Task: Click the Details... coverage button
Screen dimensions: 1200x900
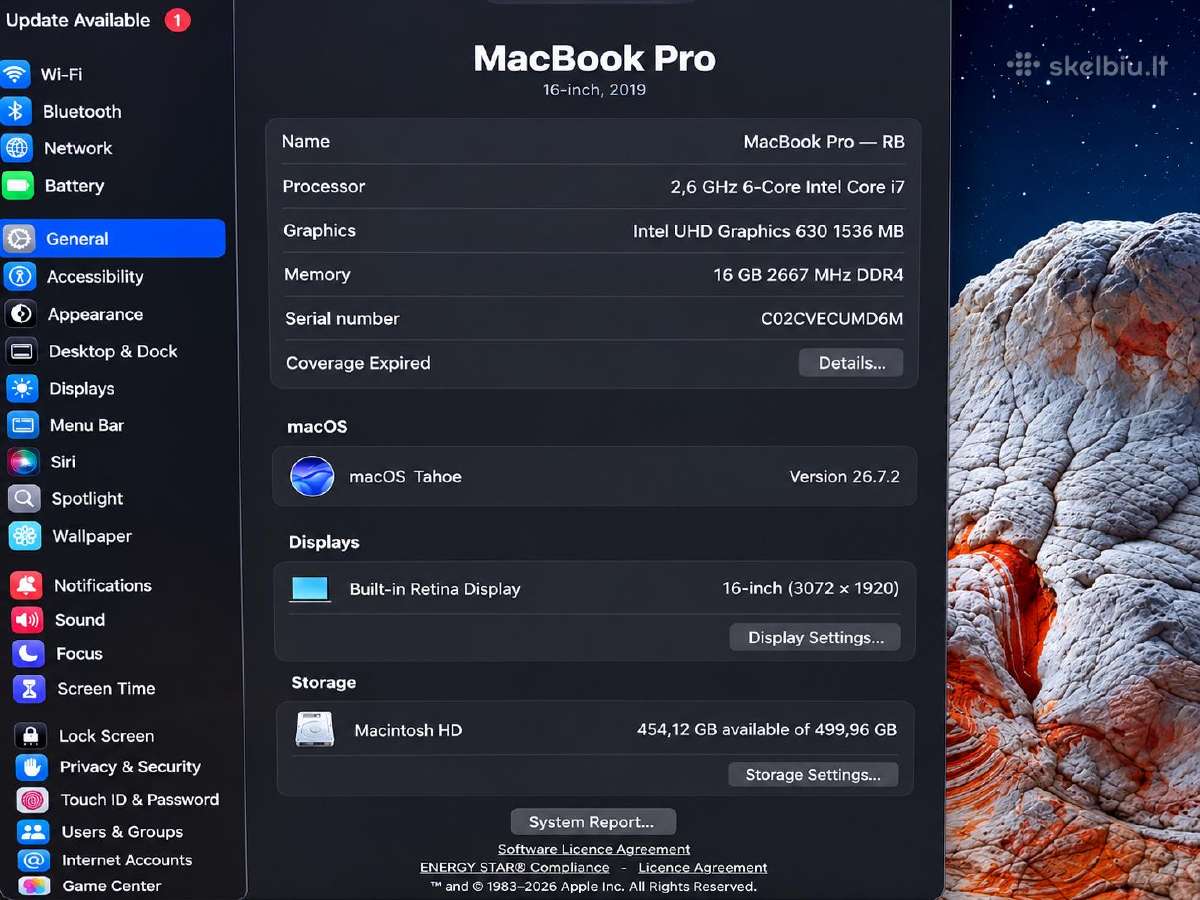Action: click(851, 363)
